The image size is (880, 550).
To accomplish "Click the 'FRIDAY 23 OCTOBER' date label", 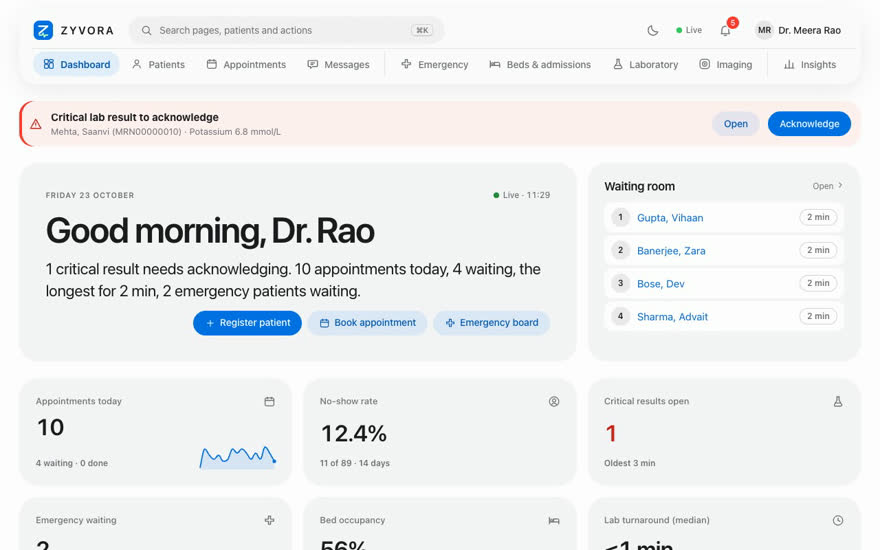I will click(x=90, y=195).
